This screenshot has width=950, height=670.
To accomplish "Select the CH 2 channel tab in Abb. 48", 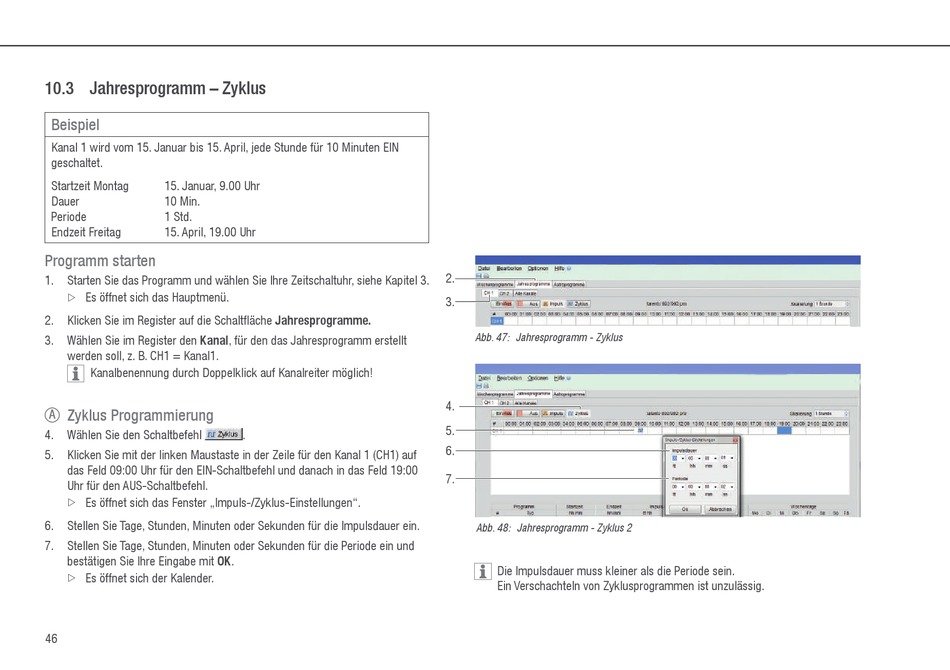I will tap(506, 403).
